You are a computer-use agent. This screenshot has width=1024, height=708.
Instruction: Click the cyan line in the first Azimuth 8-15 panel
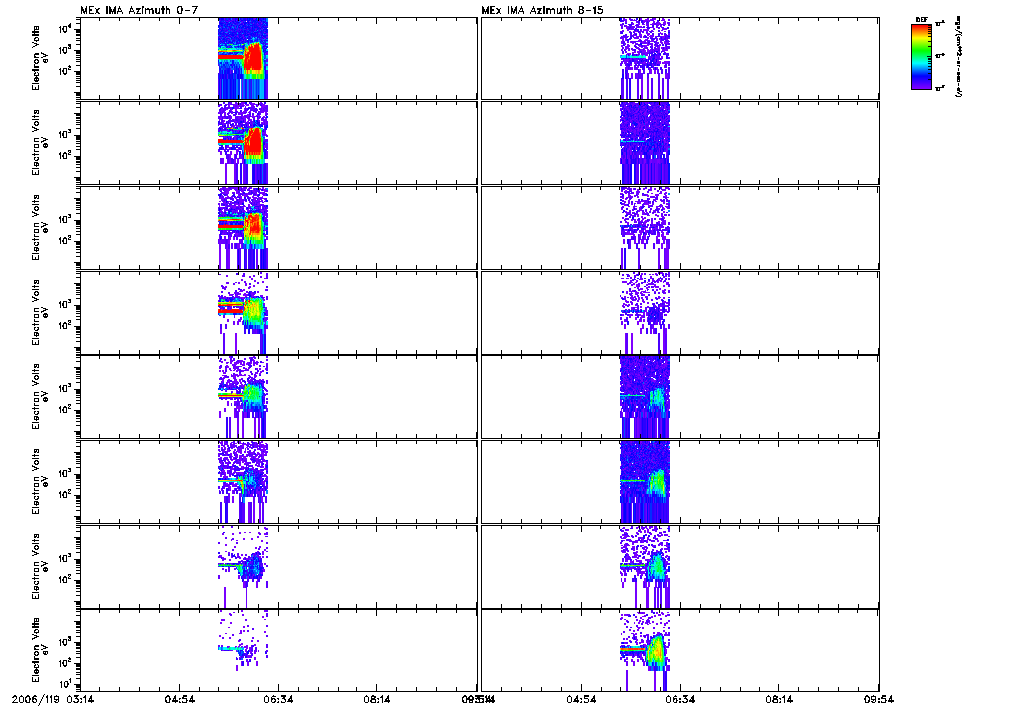click(633, 57)
